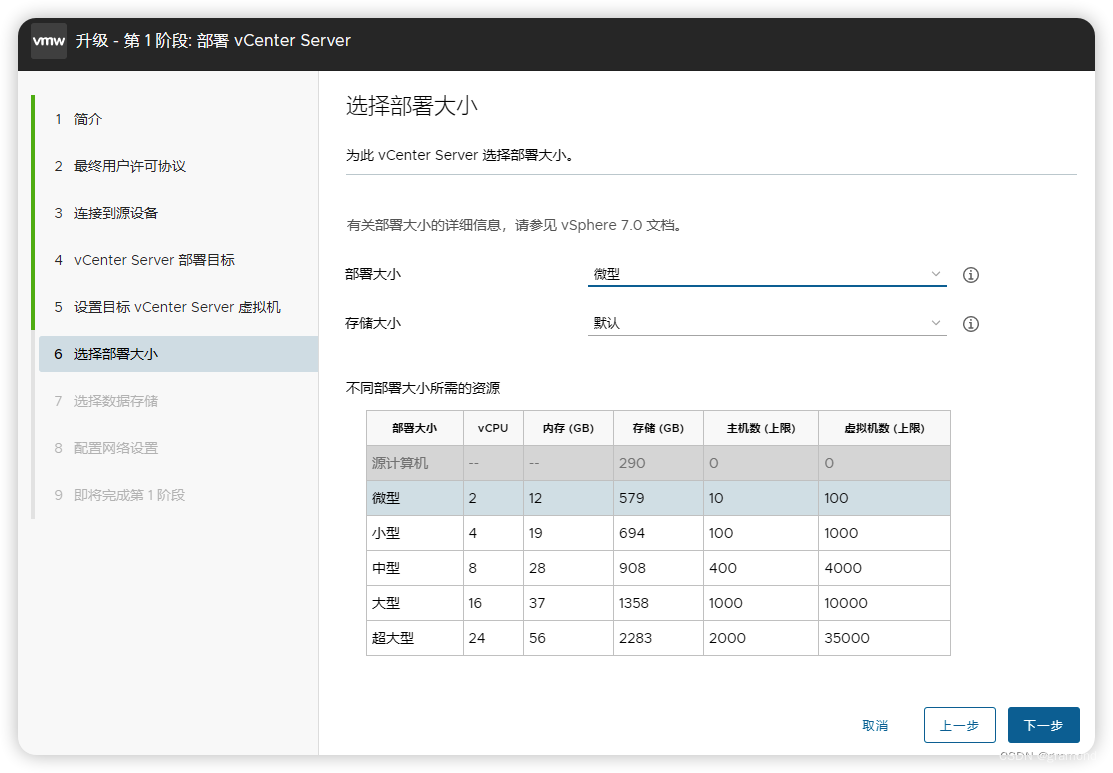
Task: Expand the 存储大小 dropdown showing 默认
Action: click(x=767, y=323)
